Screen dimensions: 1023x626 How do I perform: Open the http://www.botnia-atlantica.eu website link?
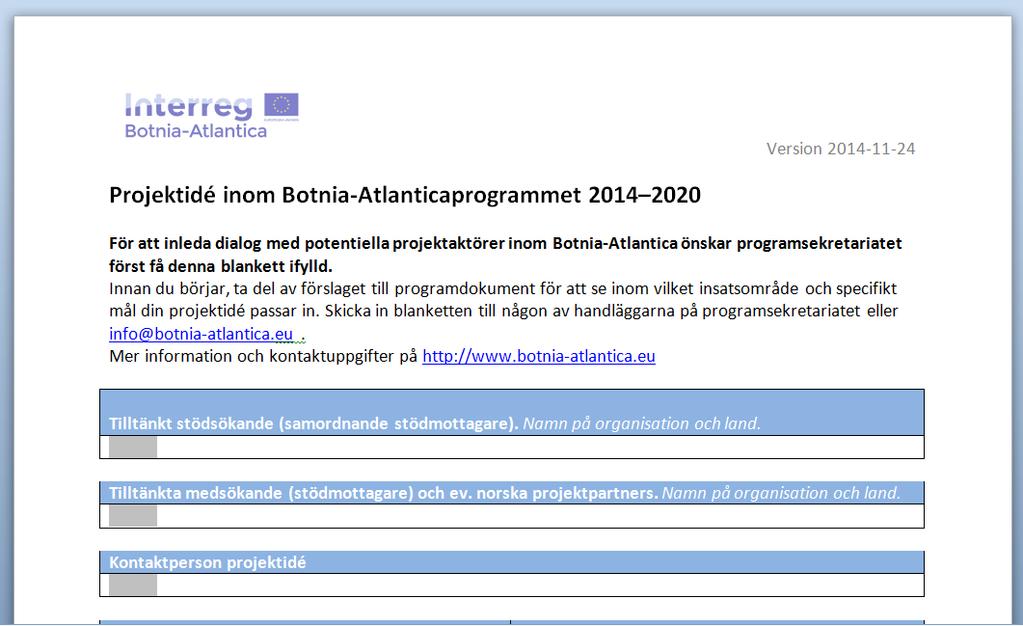click(539, 356)
